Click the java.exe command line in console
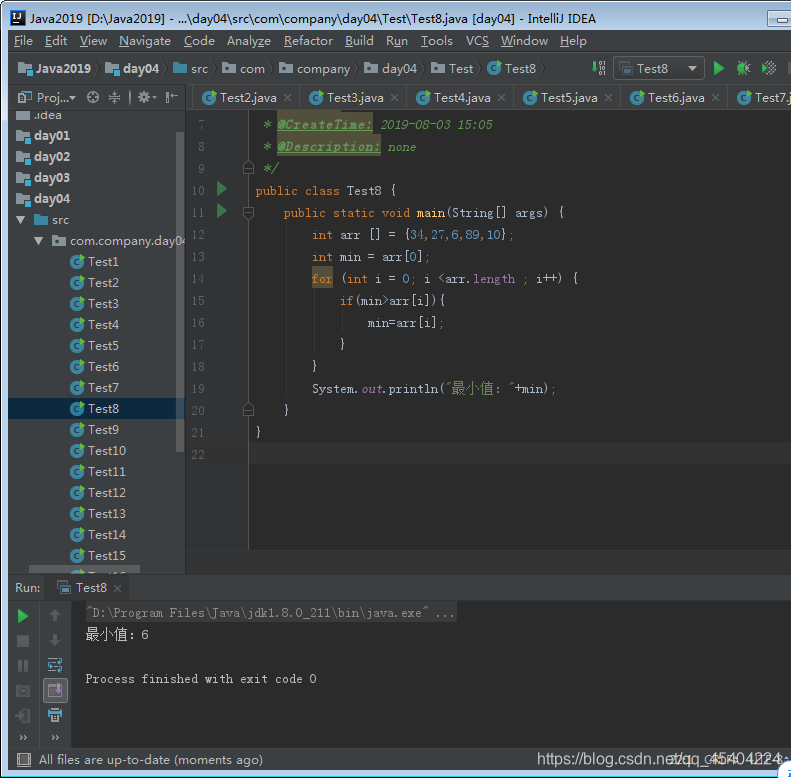 pos(271,613)
